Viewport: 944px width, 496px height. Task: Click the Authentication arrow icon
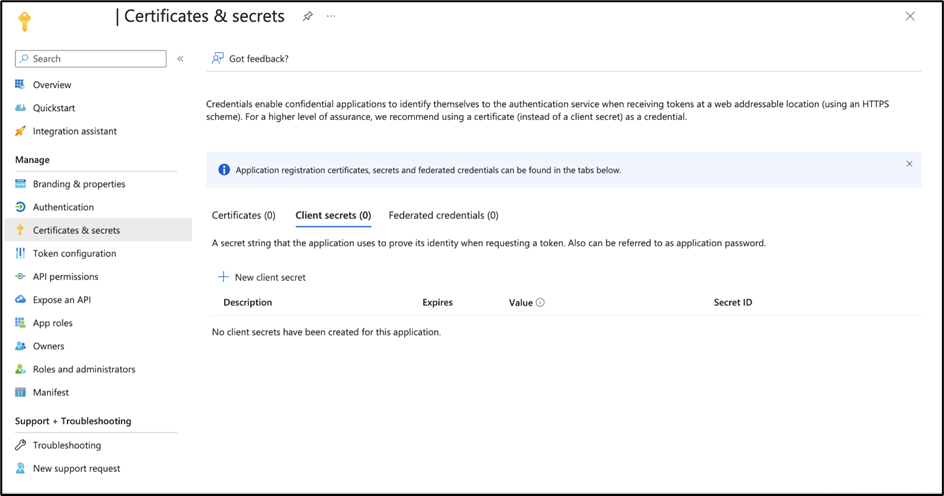(x=20, y=206)
